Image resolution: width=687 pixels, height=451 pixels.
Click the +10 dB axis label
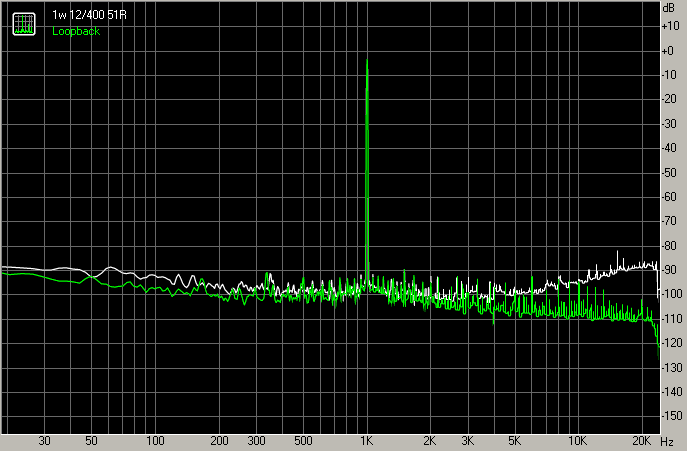[x=669, y=25]
